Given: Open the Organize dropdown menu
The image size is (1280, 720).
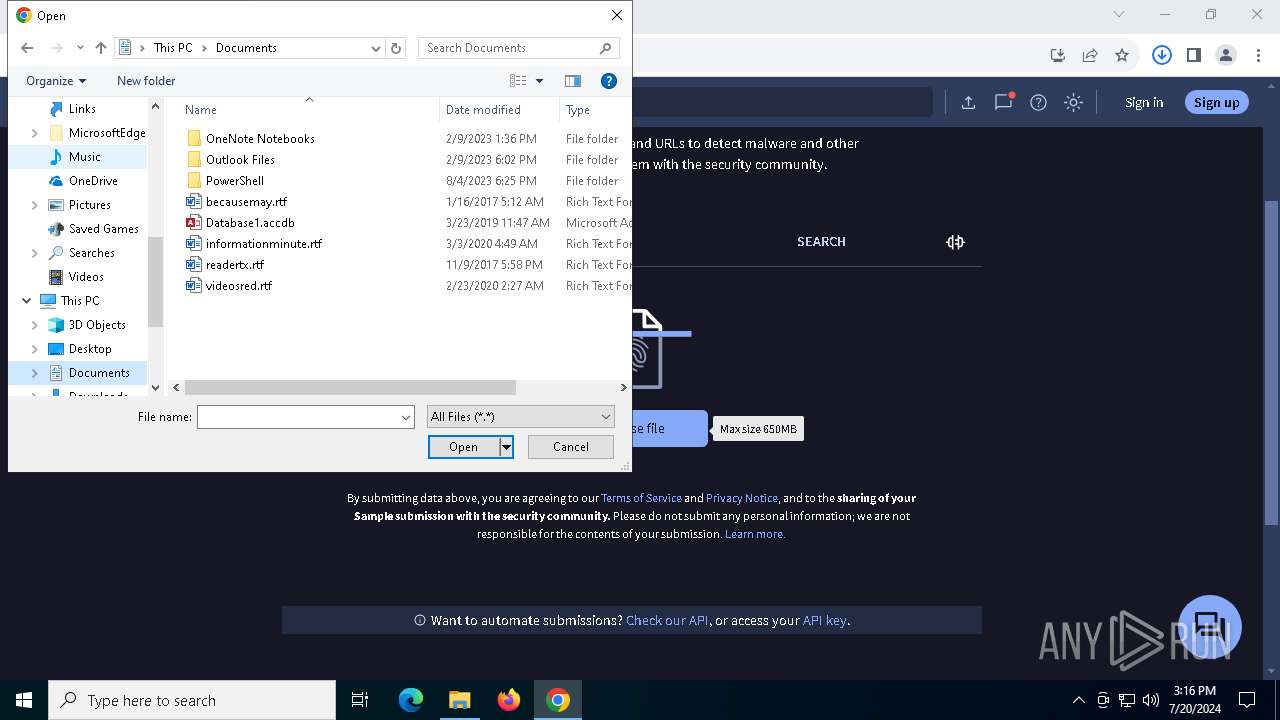Looking at the screenshot, I should click(x=56, y=81).
